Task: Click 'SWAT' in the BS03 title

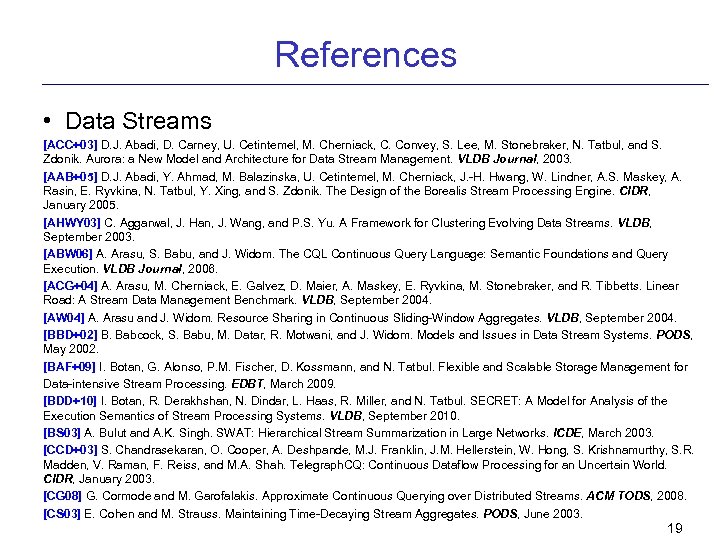Action: point(235,433)
